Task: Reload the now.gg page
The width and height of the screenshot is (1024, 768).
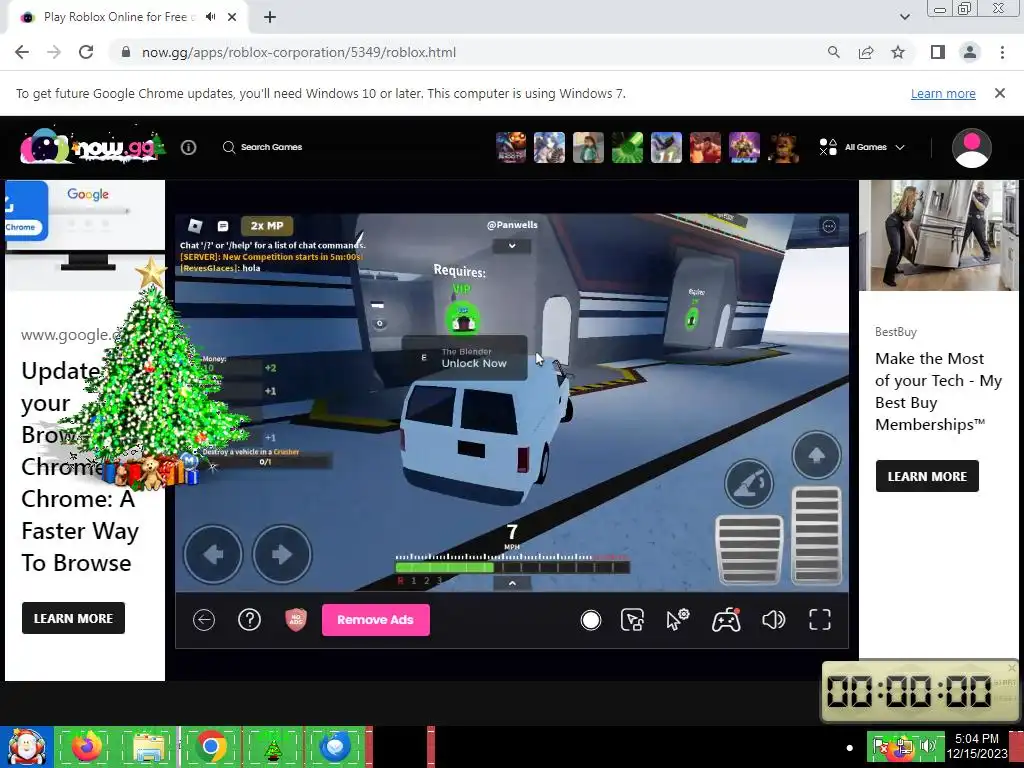Action: click(x=86, y=52)
